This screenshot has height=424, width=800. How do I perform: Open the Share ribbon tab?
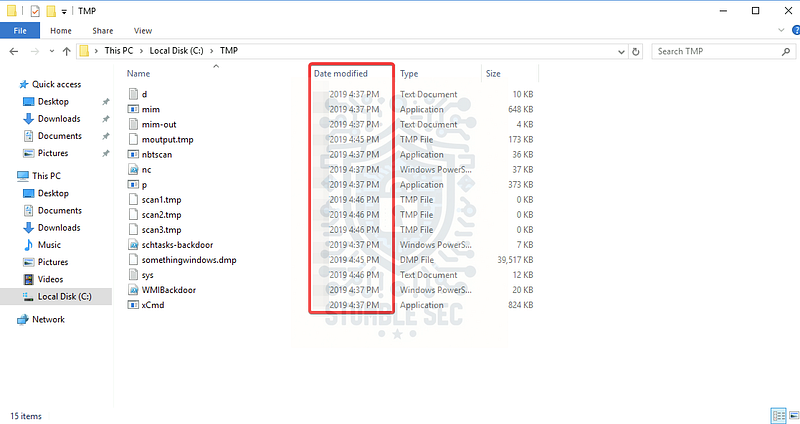click(x=103, y=31)
